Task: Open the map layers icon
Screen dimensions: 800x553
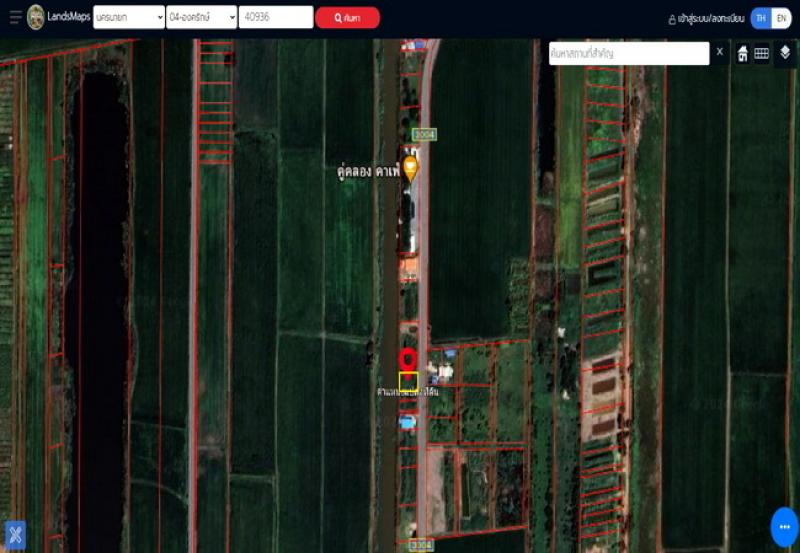Action: [x=785, y=53]
